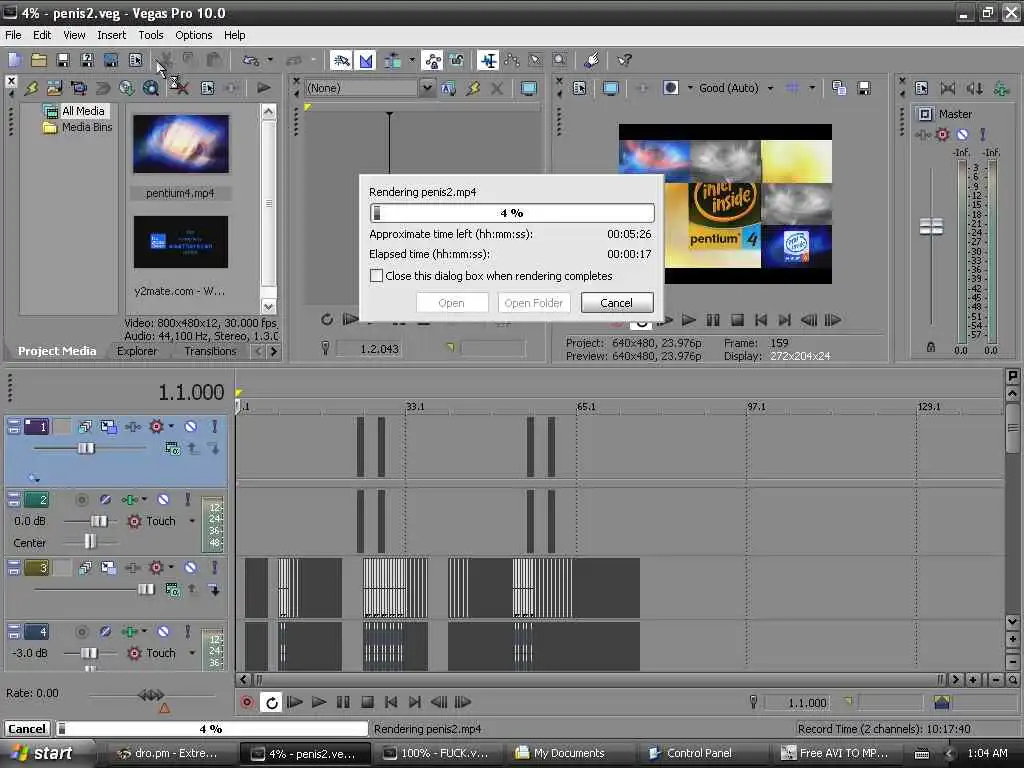Select All Media in the tree
Image resolution: width=1024 pixels, height=768 pixels.
click(x=83, y=111)
